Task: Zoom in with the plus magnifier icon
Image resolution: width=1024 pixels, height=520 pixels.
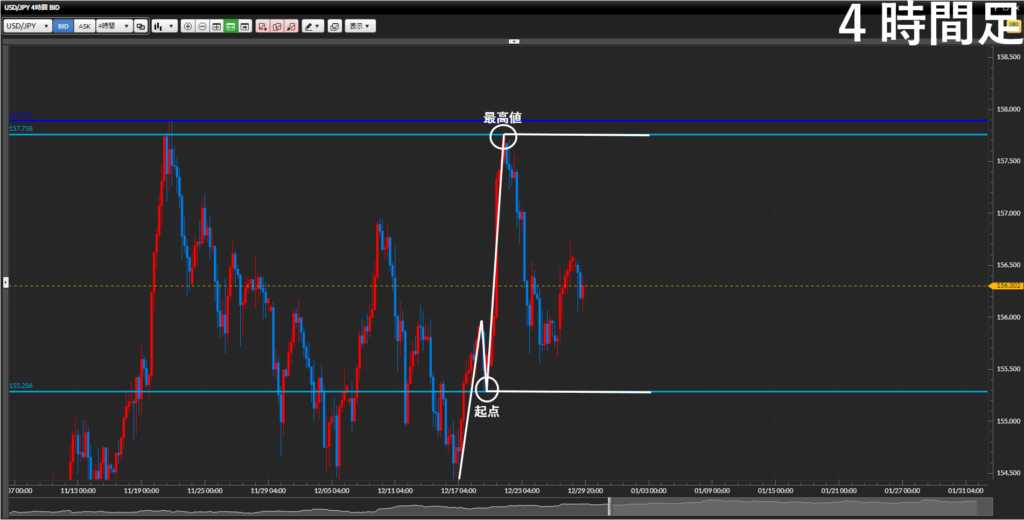Action: (188, 26)
